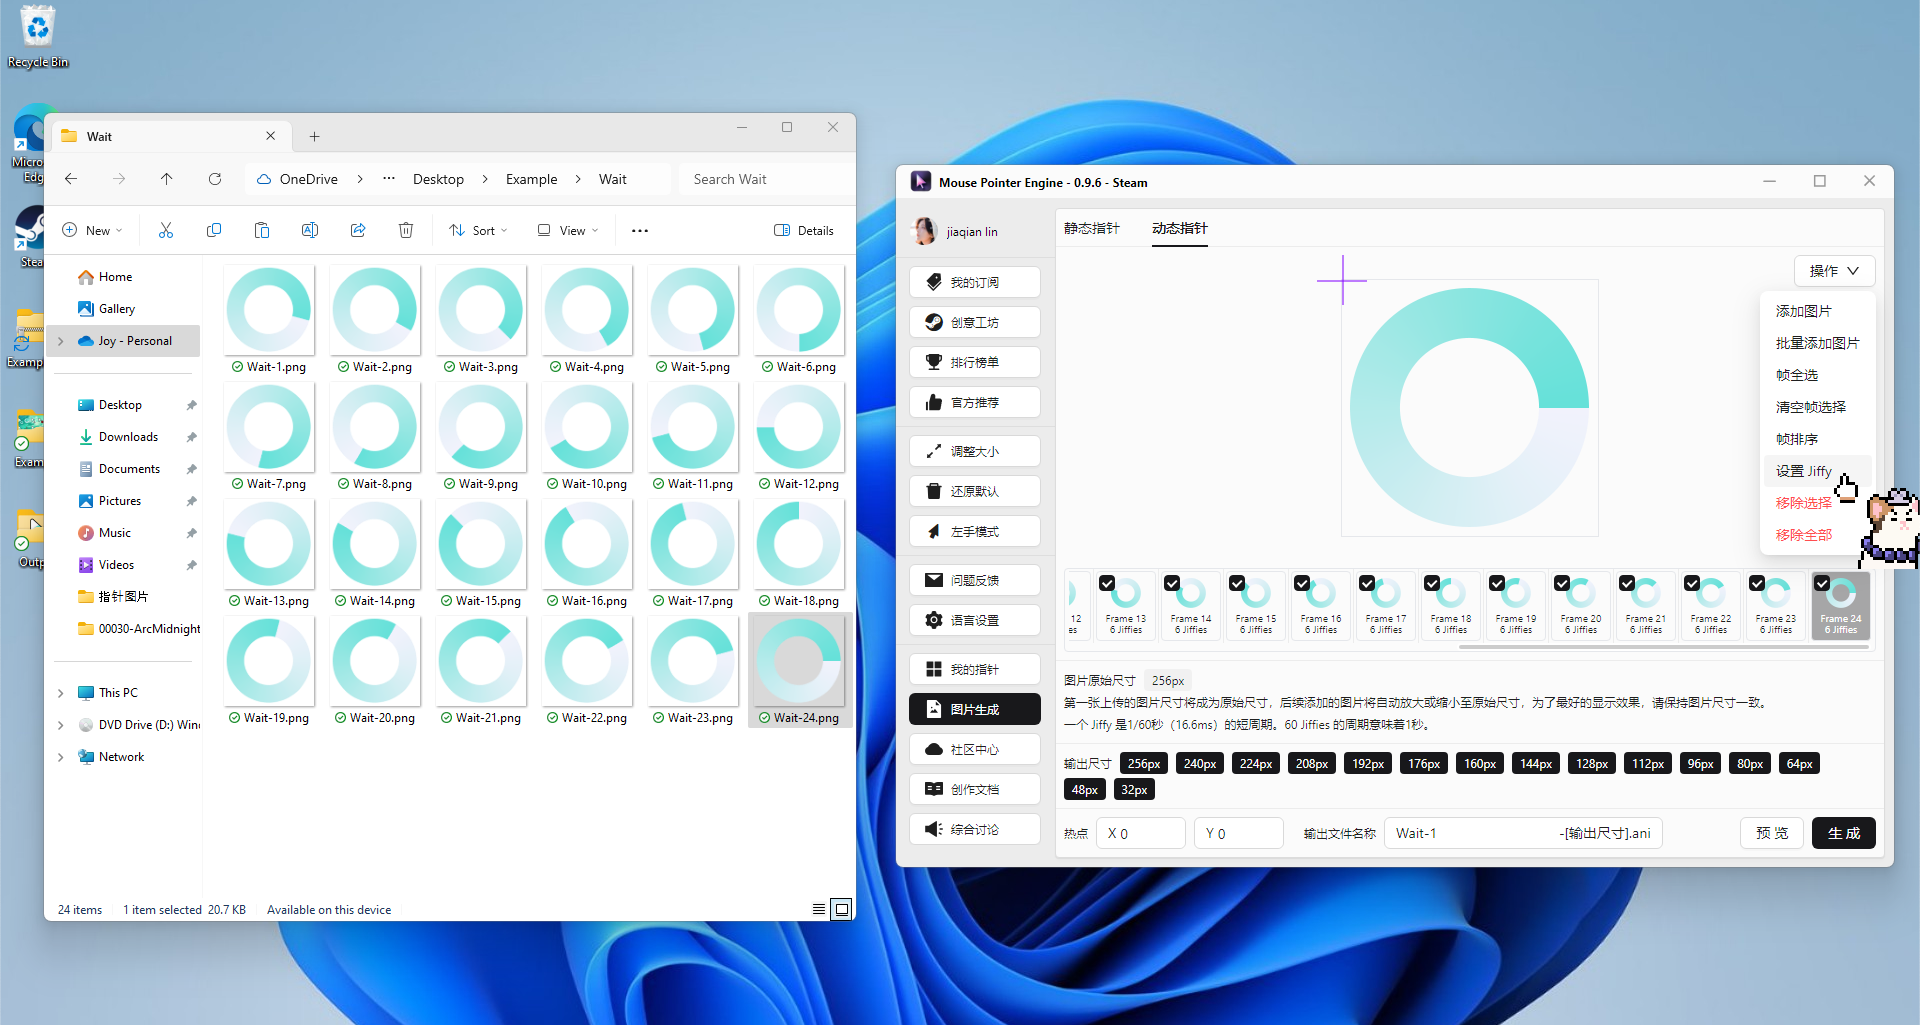This screenshot has height=1025, width=1920.
Task: Switch to the 静态指针 tab
Action: click(1091, 228)
